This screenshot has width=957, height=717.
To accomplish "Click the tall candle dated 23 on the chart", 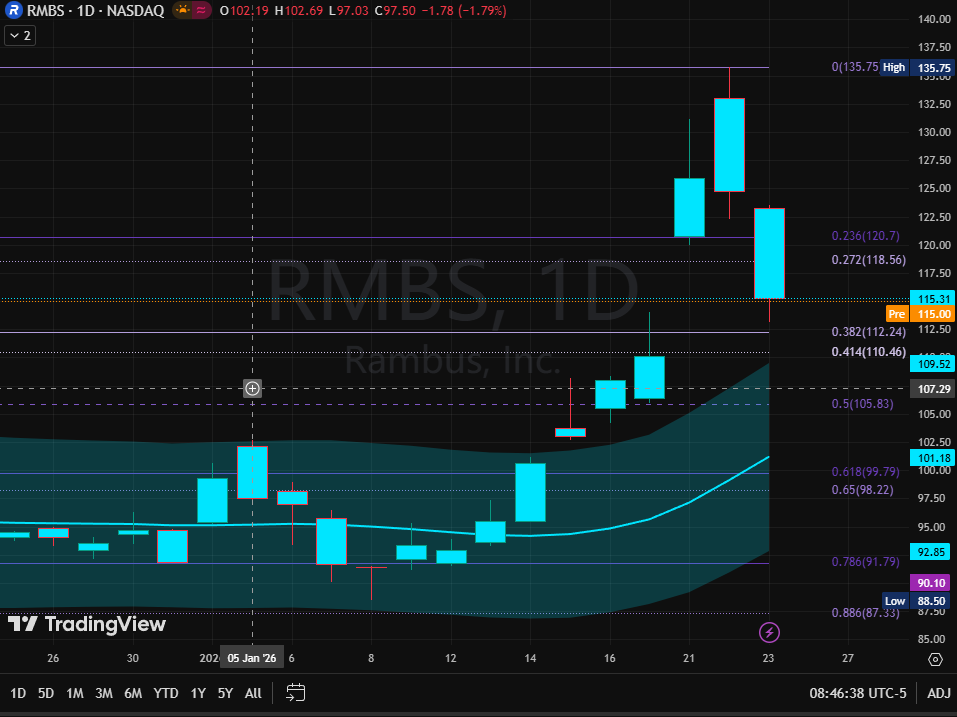I will [x=769, y=253].
